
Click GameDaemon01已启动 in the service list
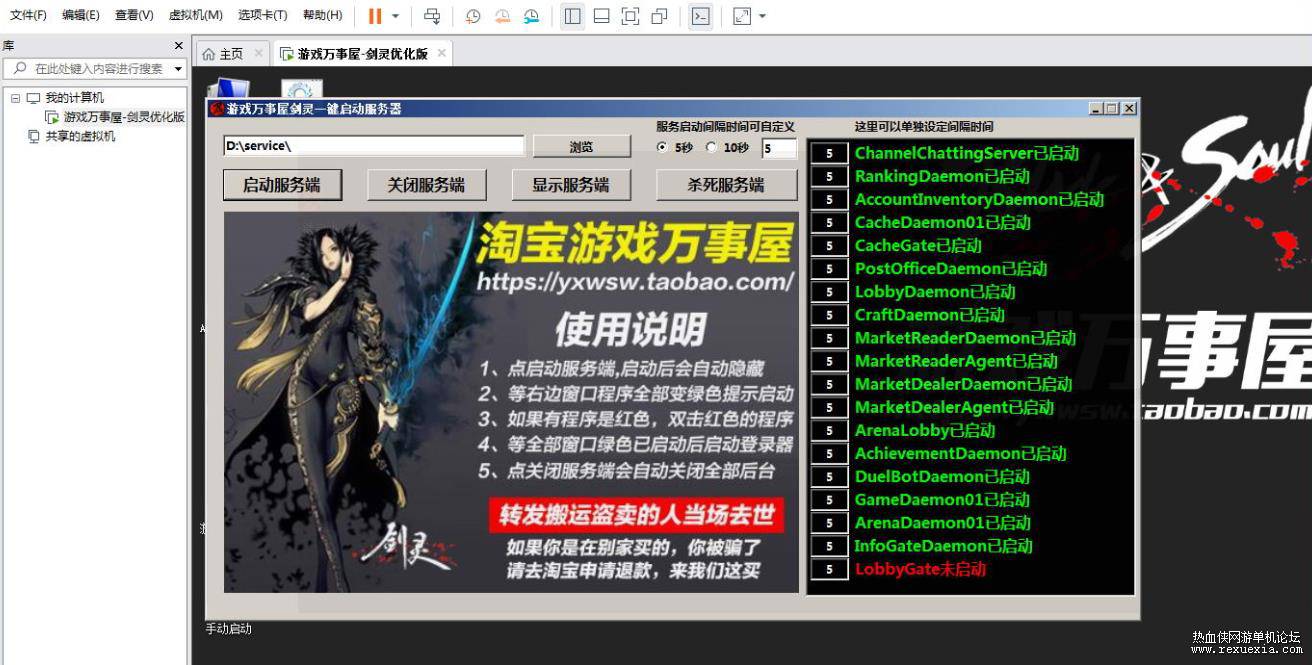(x=942, y=500)
